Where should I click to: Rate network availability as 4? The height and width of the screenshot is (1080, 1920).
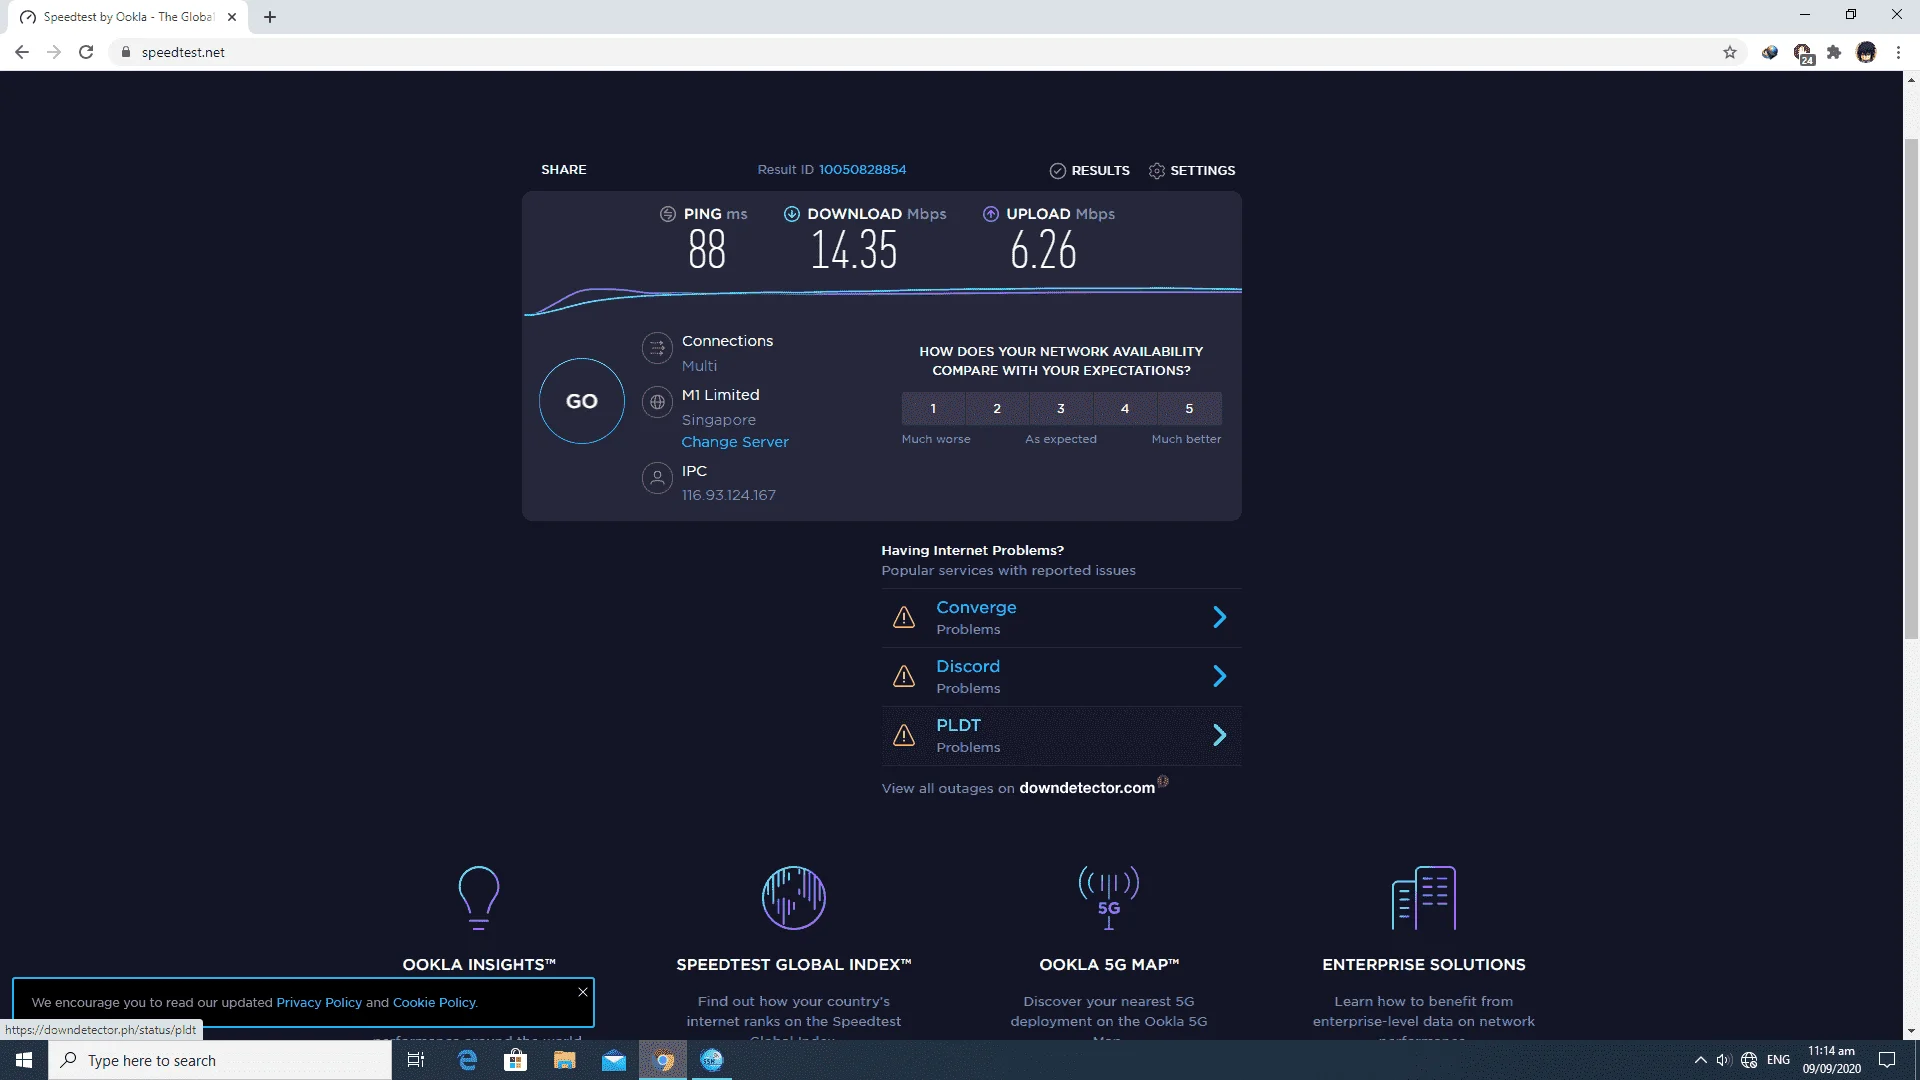pyautogui.click(x=1125, y=408)
